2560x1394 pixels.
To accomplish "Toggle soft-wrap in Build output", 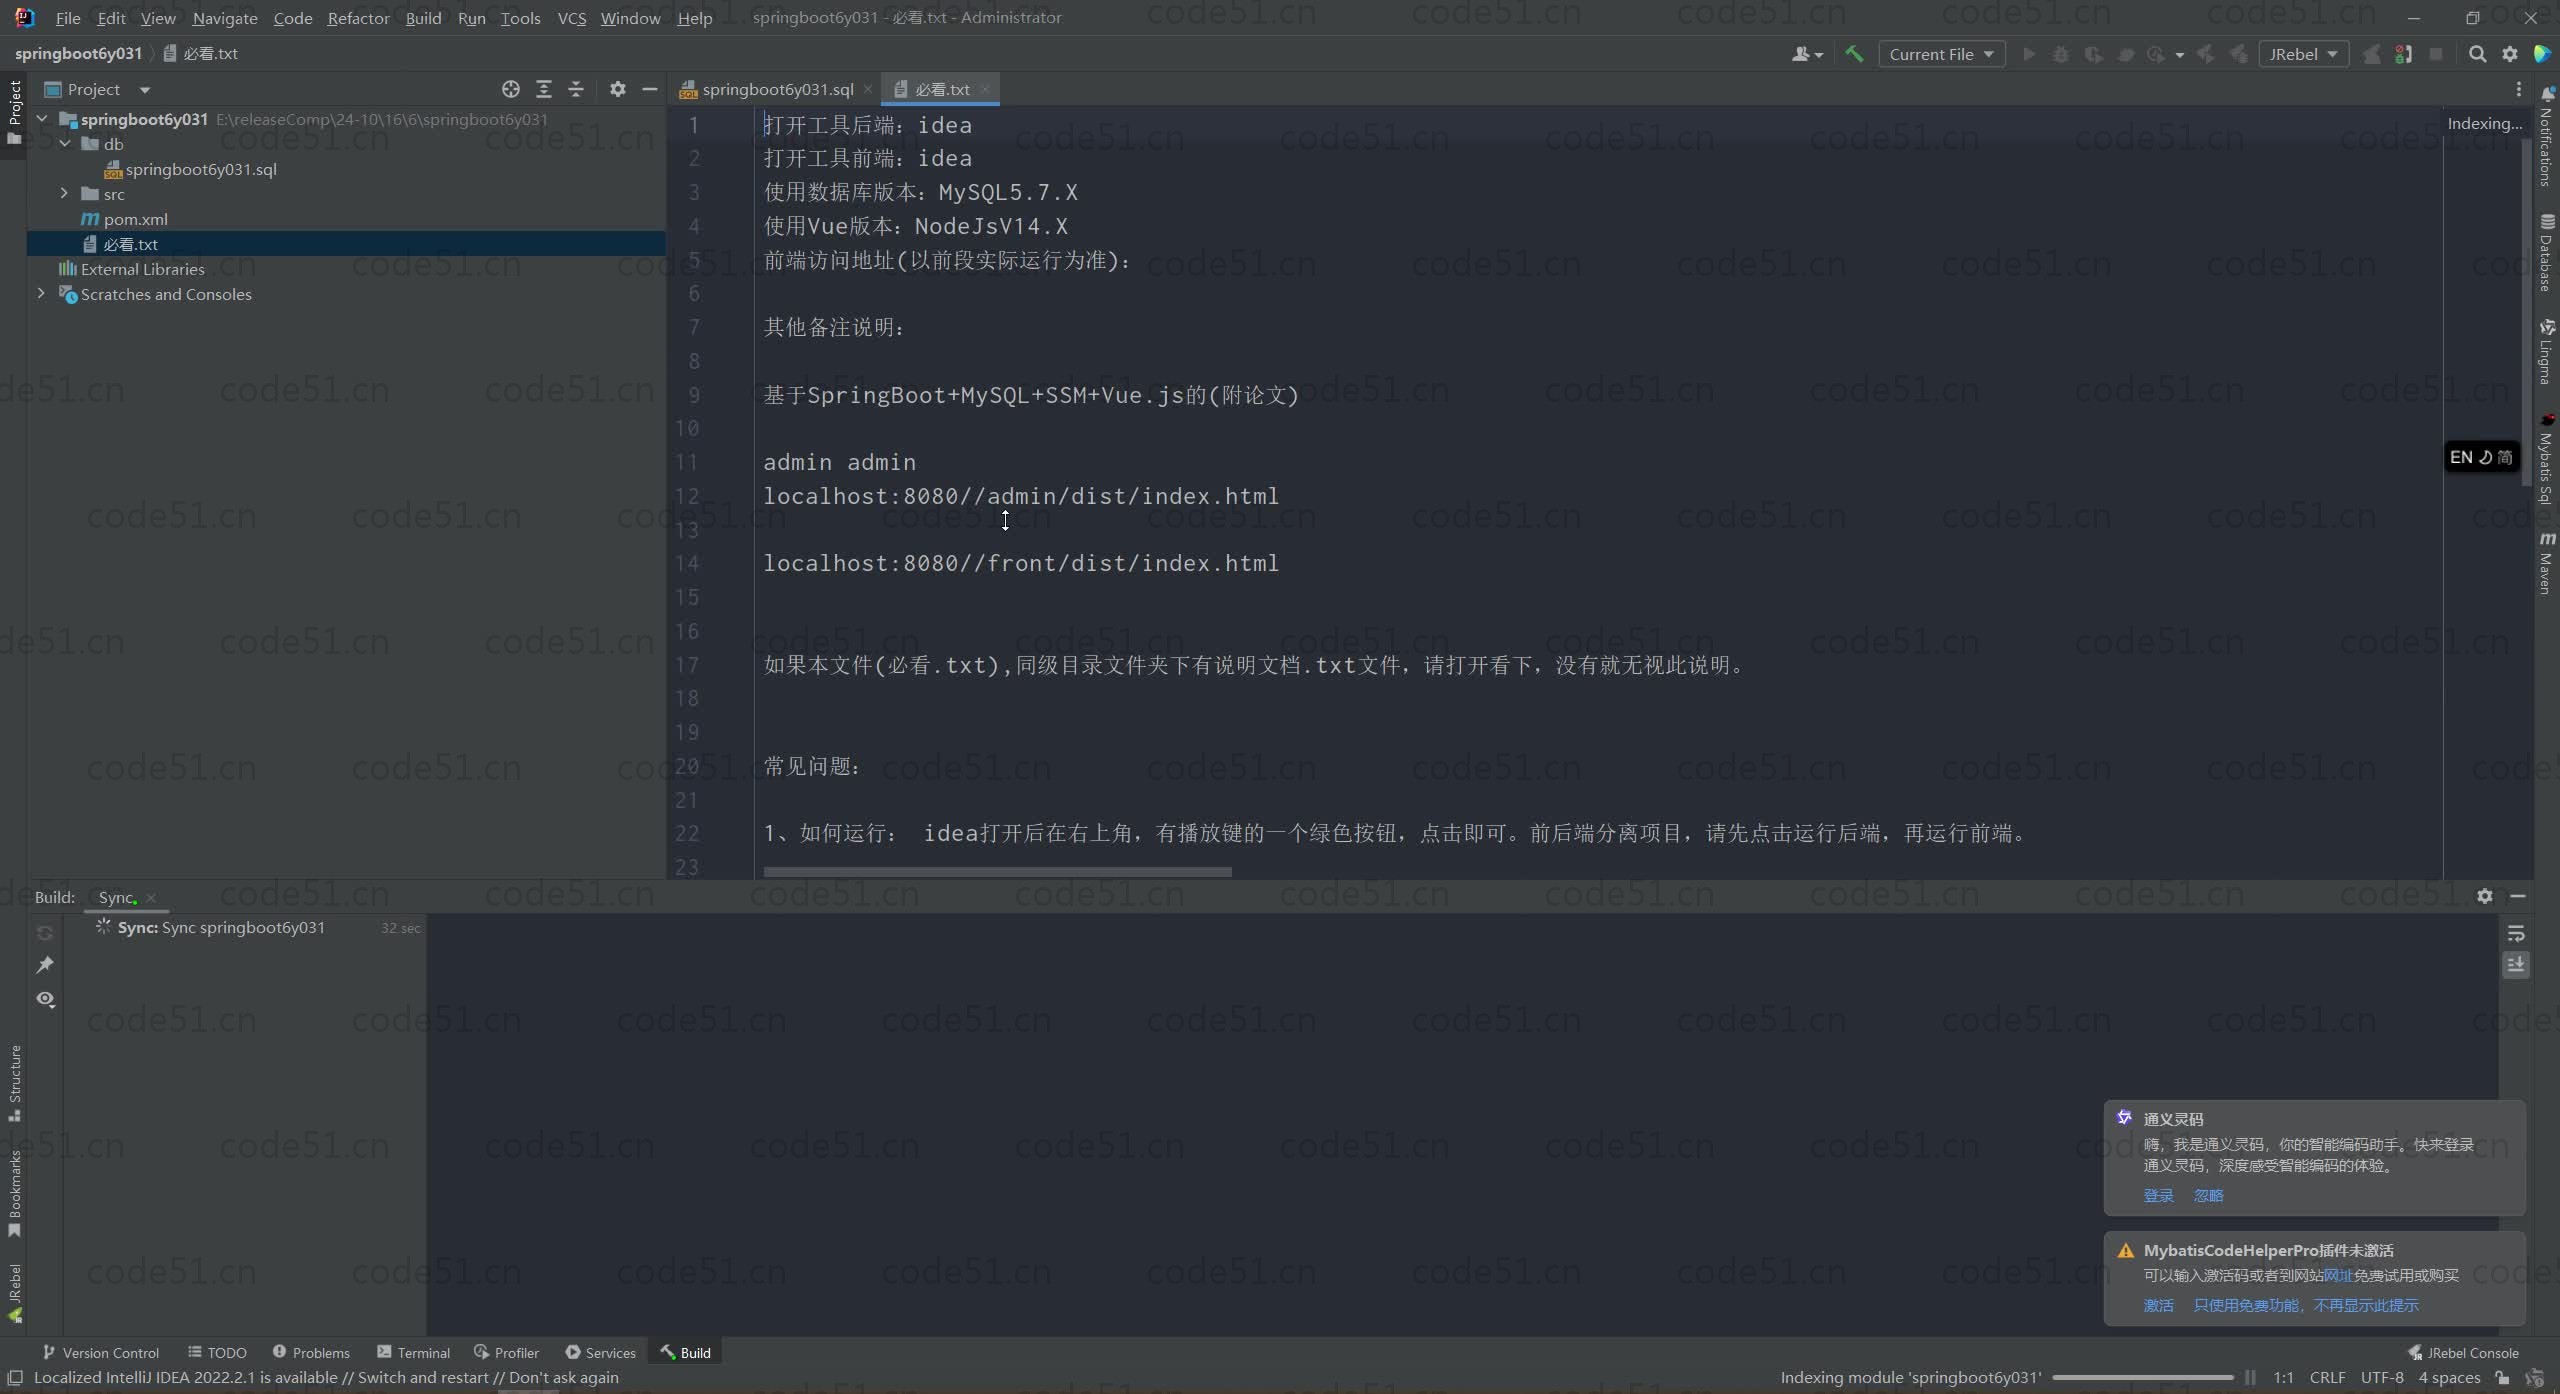I will tap(2516, 933).
